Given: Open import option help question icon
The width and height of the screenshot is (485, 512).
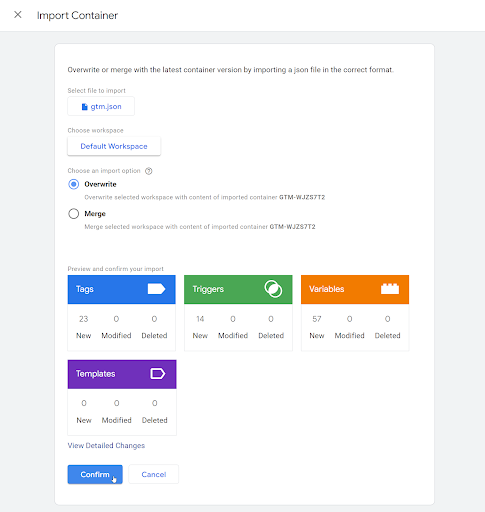Looking at the screenshot, I should pos(149,171).
